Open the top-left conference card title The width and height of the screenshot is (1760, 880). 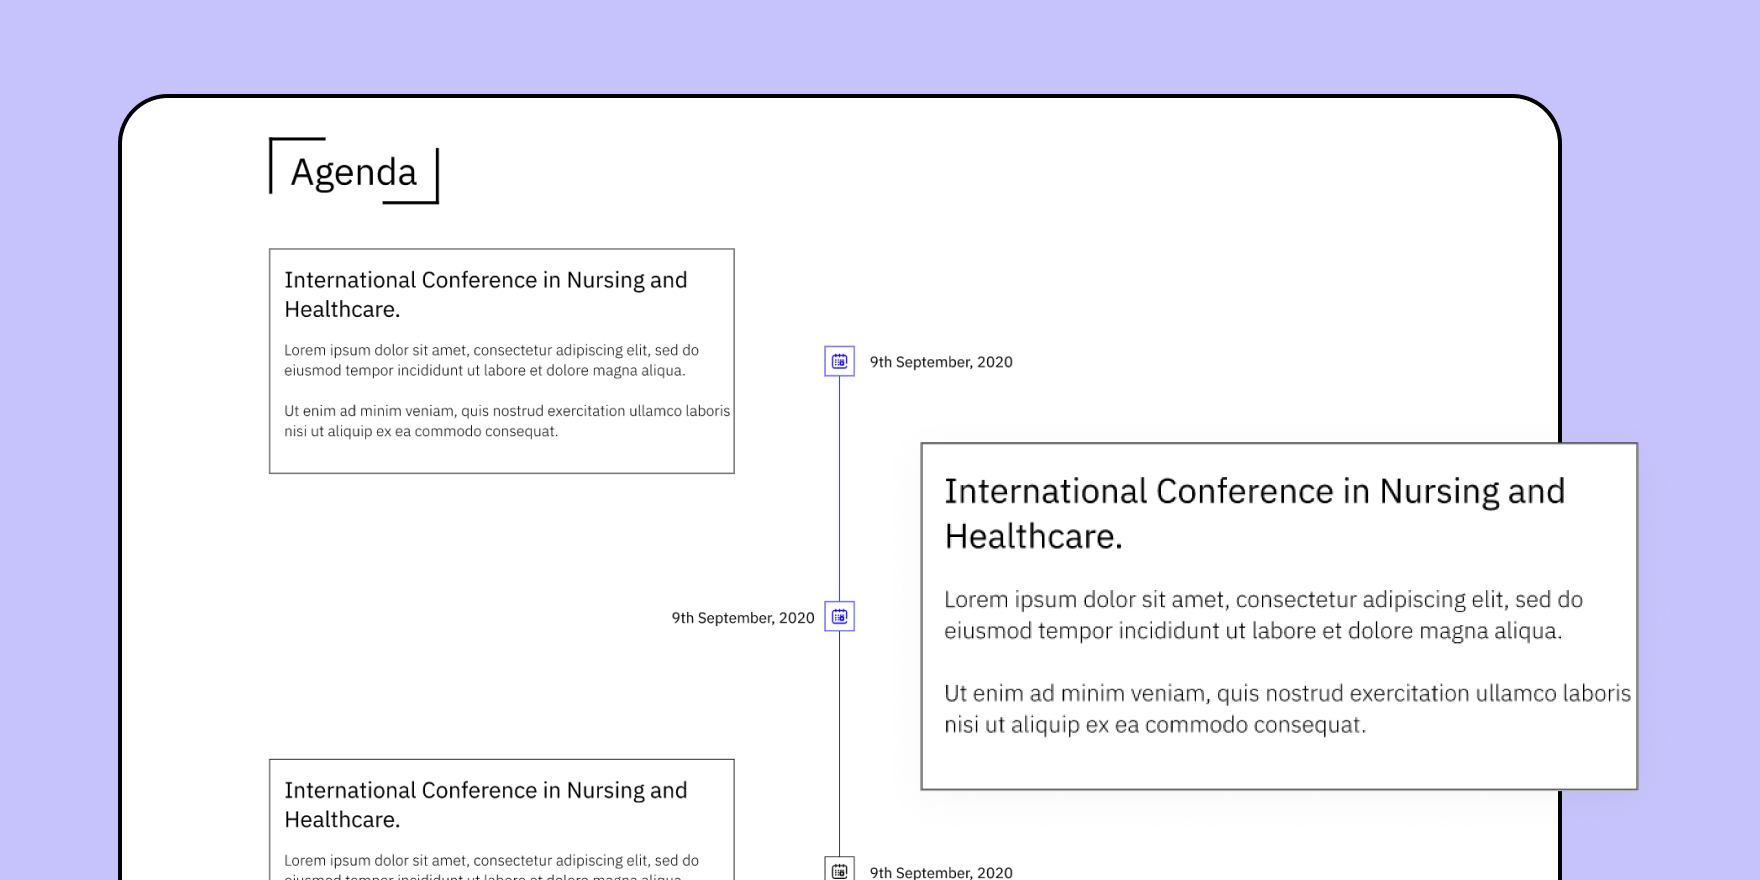[485, 294]
